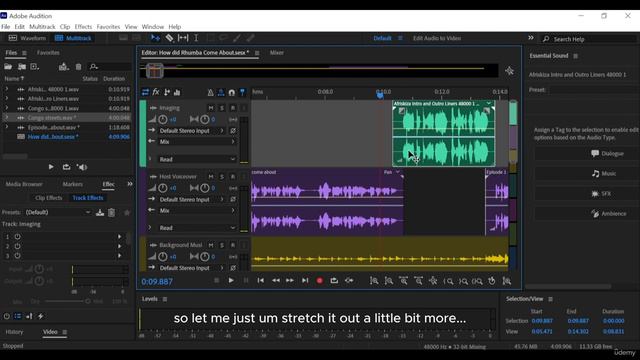The image size is (640, 360).
Task: Click the Zoom Out Full icon
Action: [x=433, y=281]
